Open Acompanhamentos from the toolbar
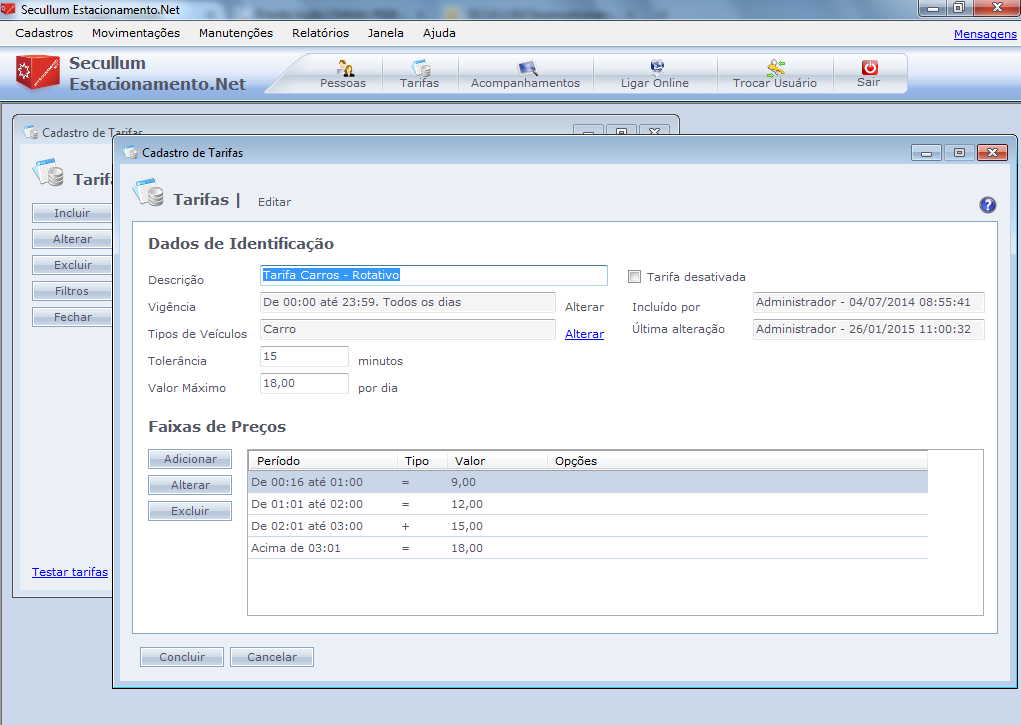Image resolution: width=1021 pixels, height=725 pixels. (x=526, y=69)
